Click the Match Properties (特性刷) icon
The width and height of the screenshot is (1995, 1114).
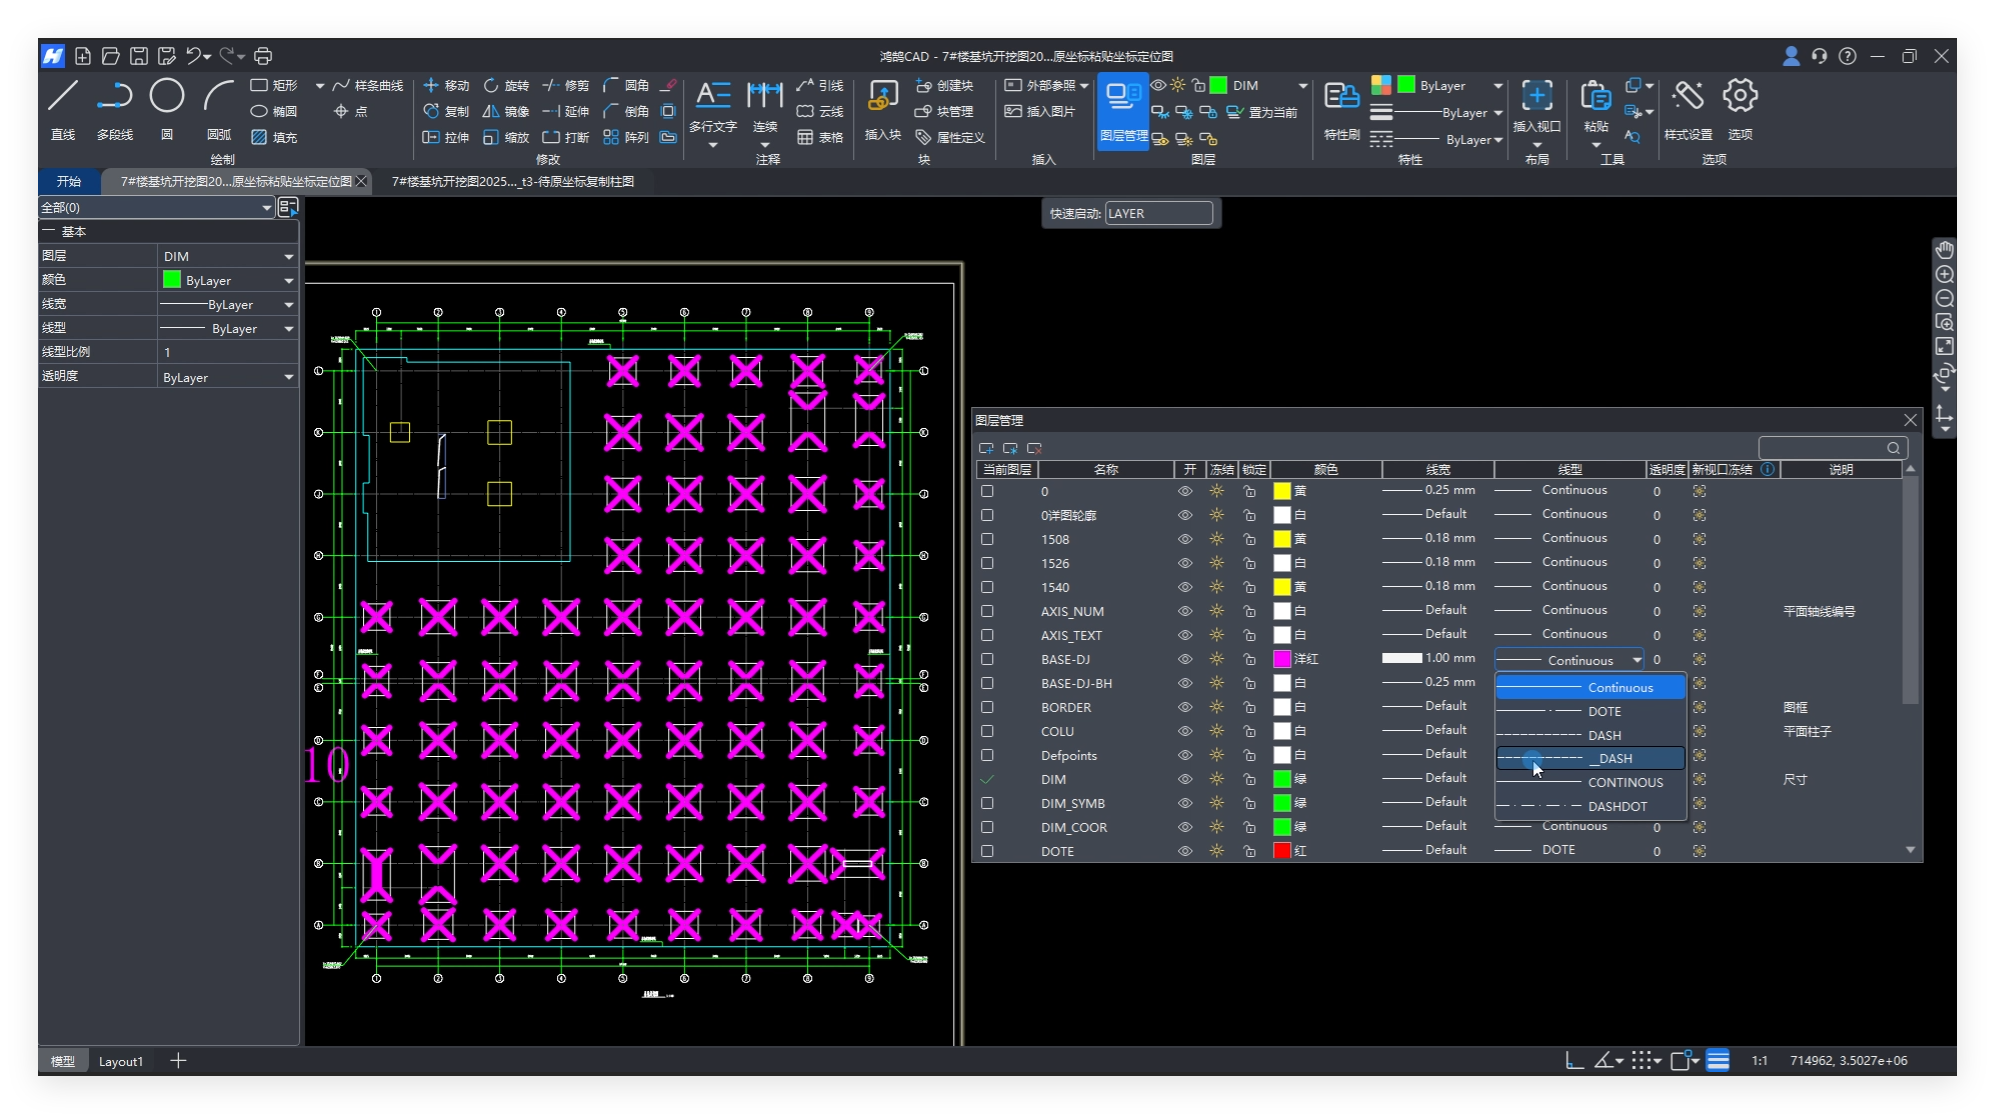(1341, 97)
